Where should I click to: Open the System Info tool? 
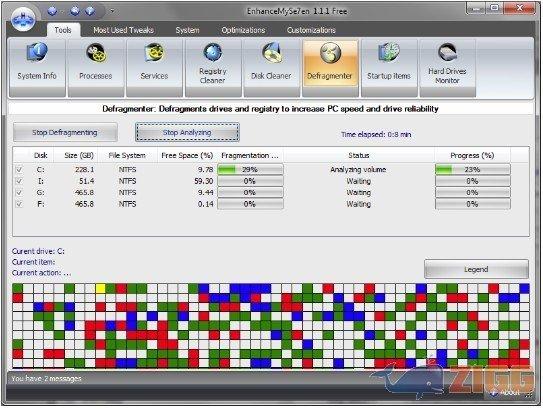tap(37, 68)
